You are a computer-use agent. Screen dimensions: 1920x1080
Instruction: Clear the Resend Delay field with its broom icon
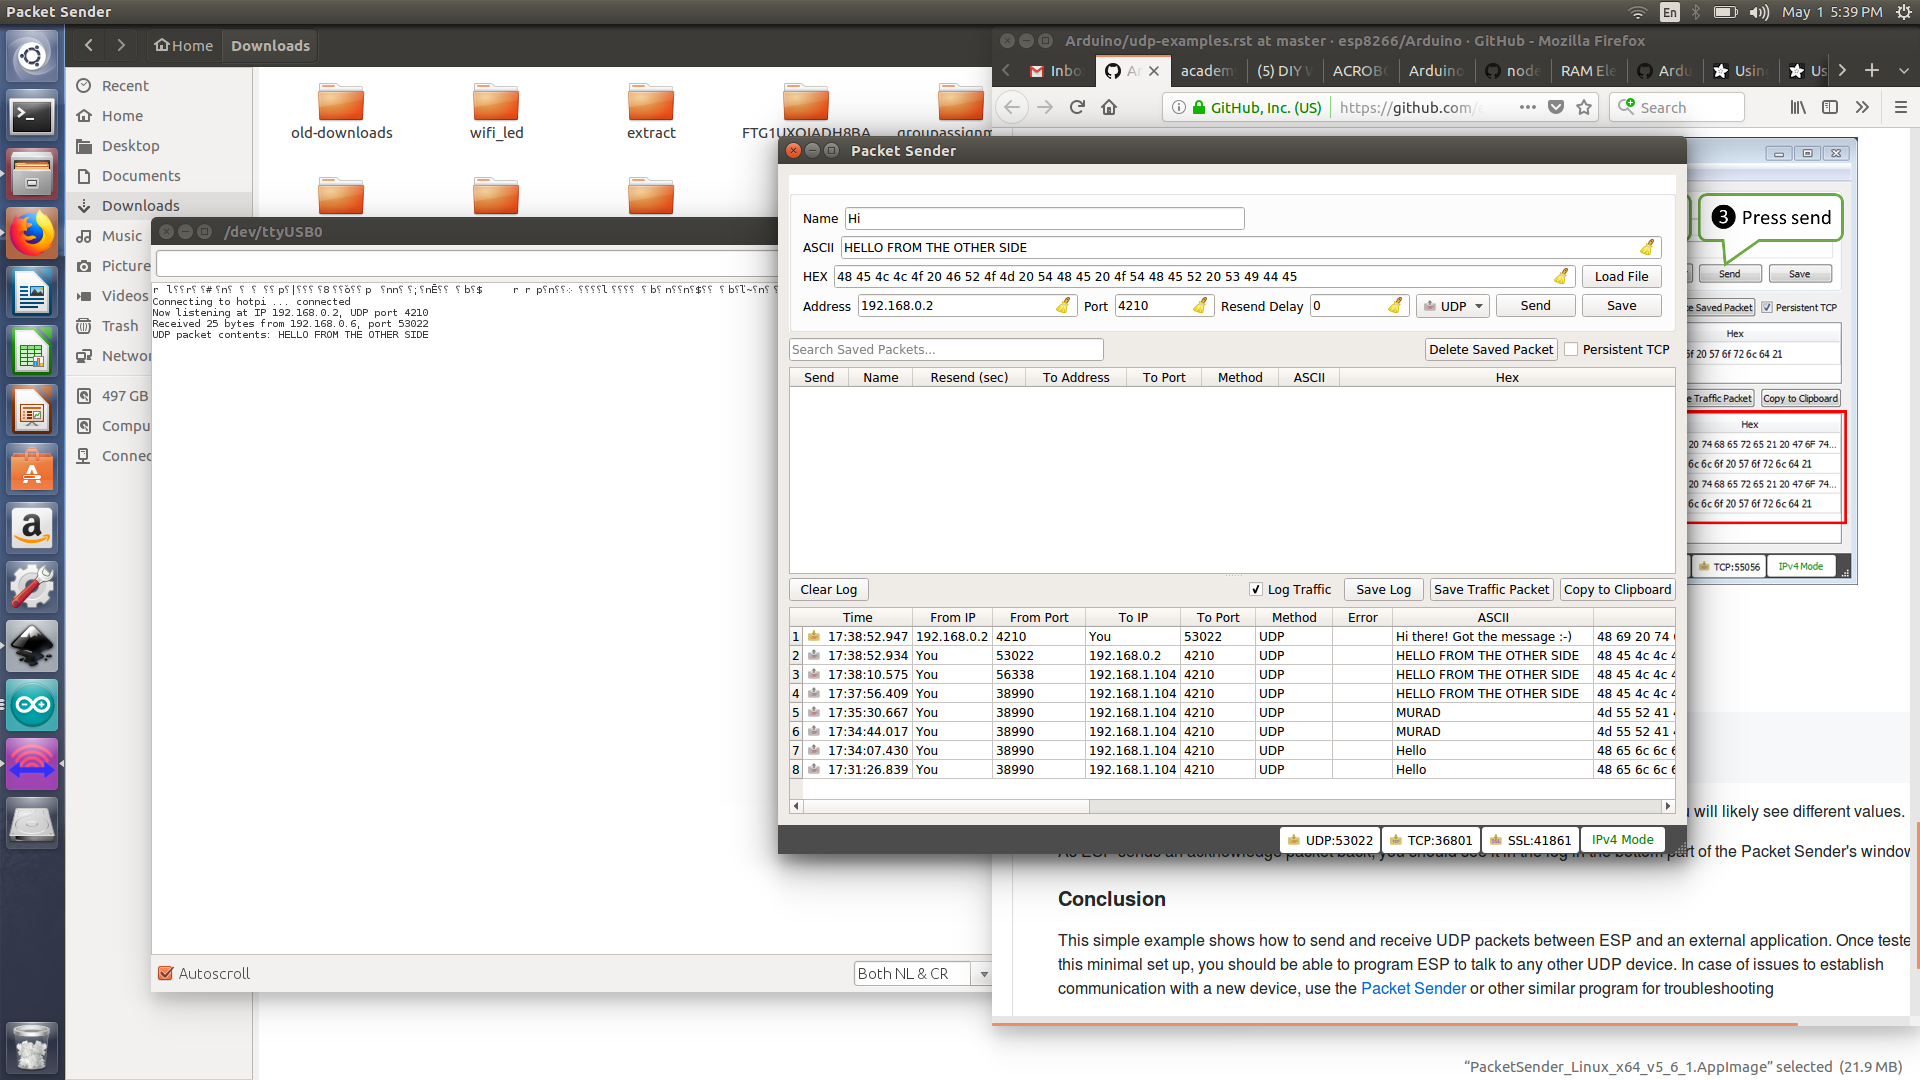point(1396,305)
